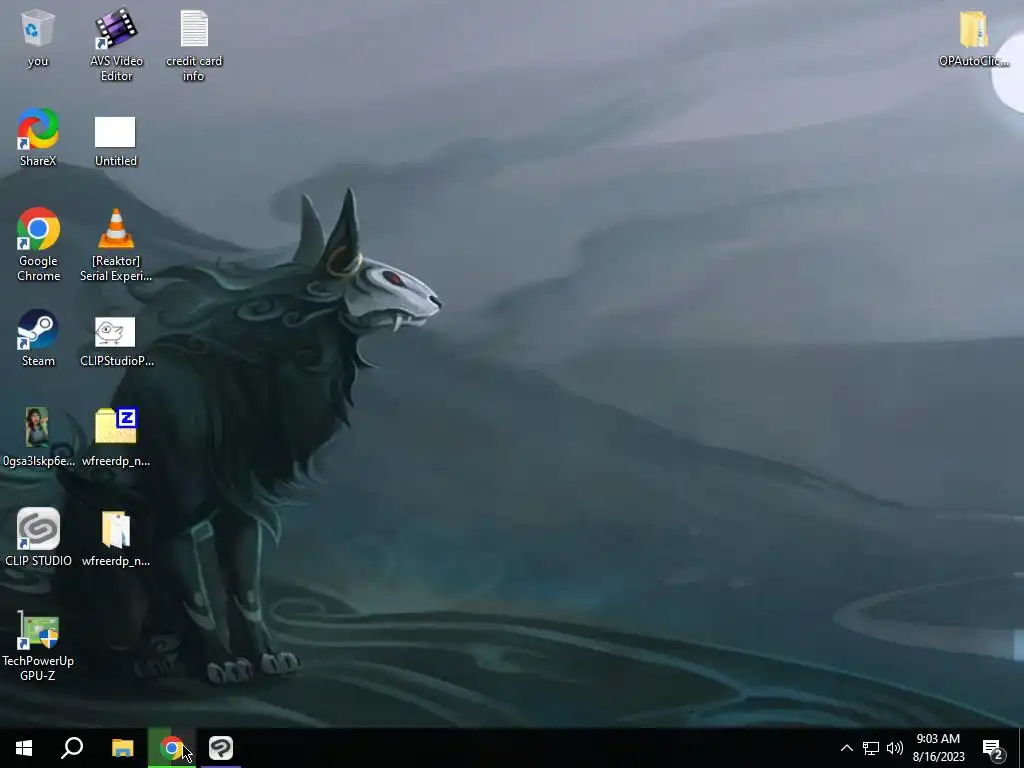Open the volume speaker tray icon
This screenshot has width=1024, height=768.
[x=895, y=748]
